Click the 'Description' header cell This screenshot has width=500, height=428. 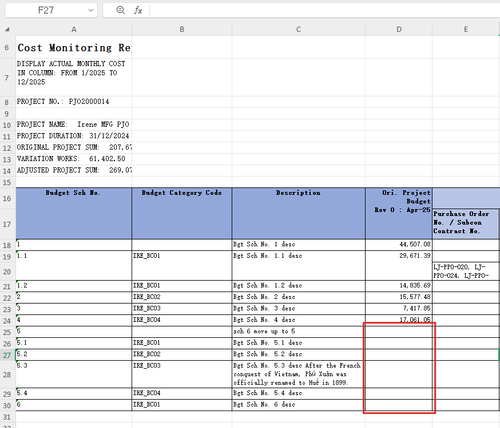pos(298,213)
